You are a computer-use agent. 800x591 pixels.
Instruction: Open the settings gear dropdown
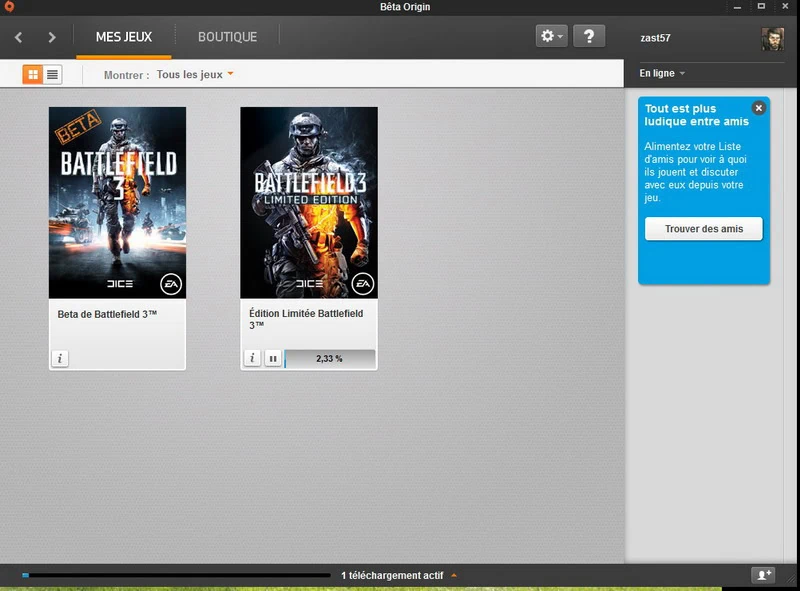point(551,37)
